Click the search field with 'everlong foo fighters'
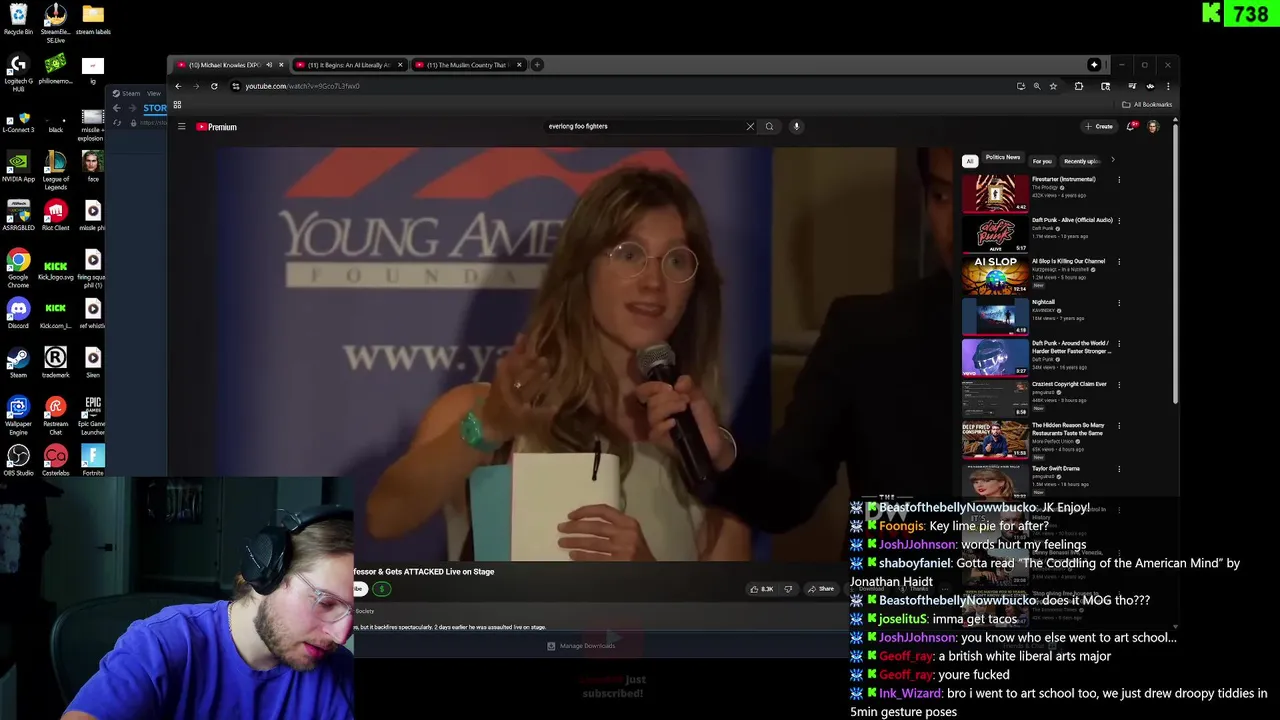The height and width of the screenshot is (720, 1280). point(645,126)
